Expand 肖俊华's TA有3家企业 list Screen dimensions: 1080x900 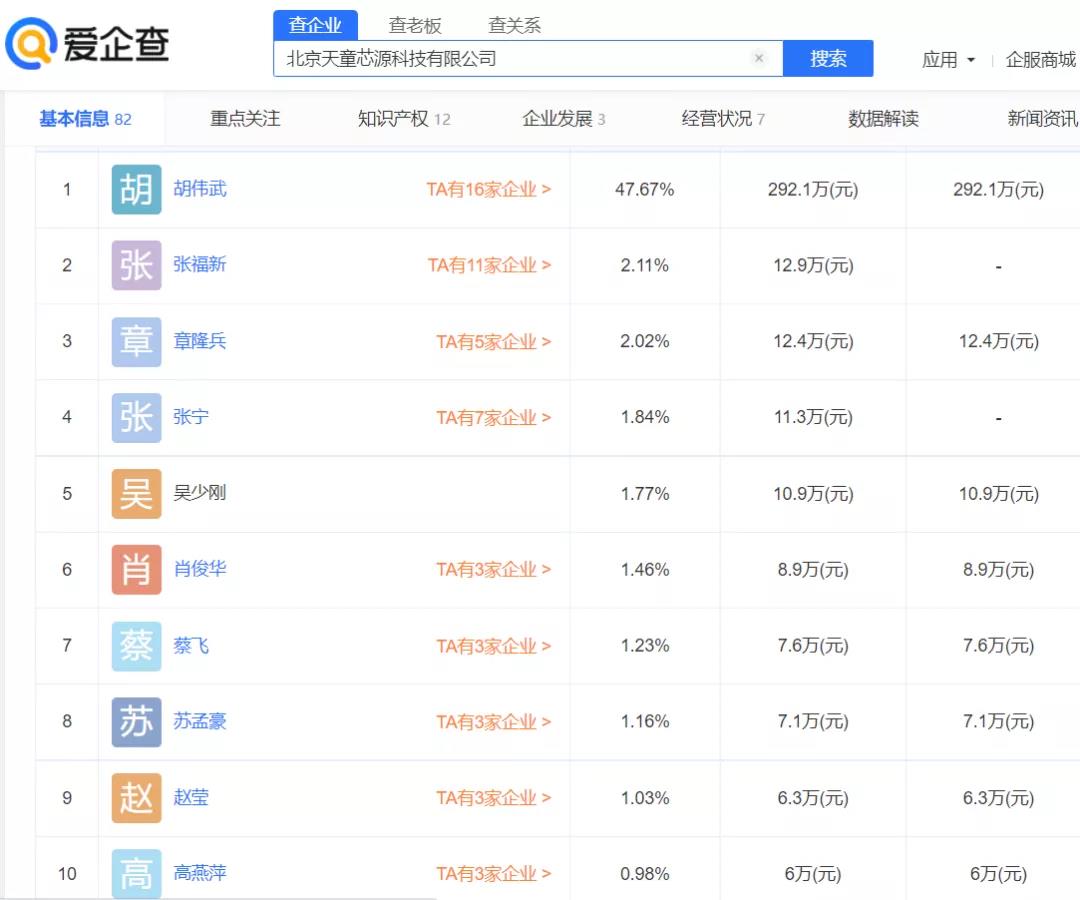493,569
